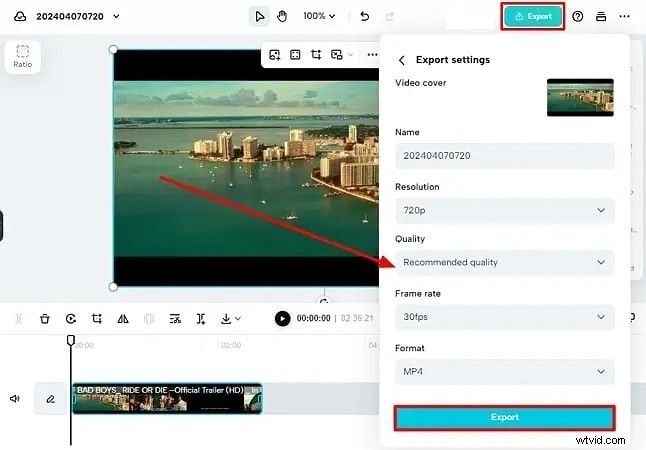This screenshot has height=450, width=646.
Task: Open the 30fps frame rate dropdown
Action: coord(505,317)
